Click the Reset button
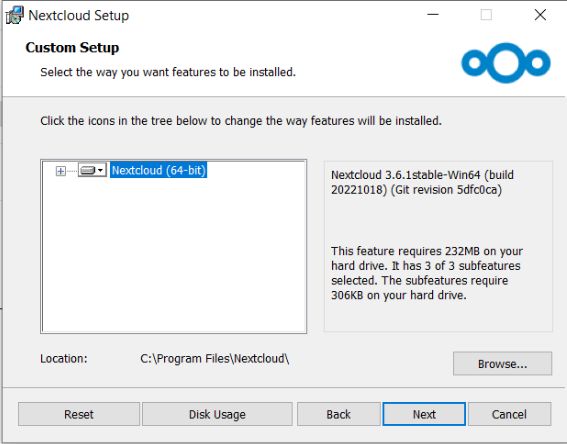 tap(79, 414)
